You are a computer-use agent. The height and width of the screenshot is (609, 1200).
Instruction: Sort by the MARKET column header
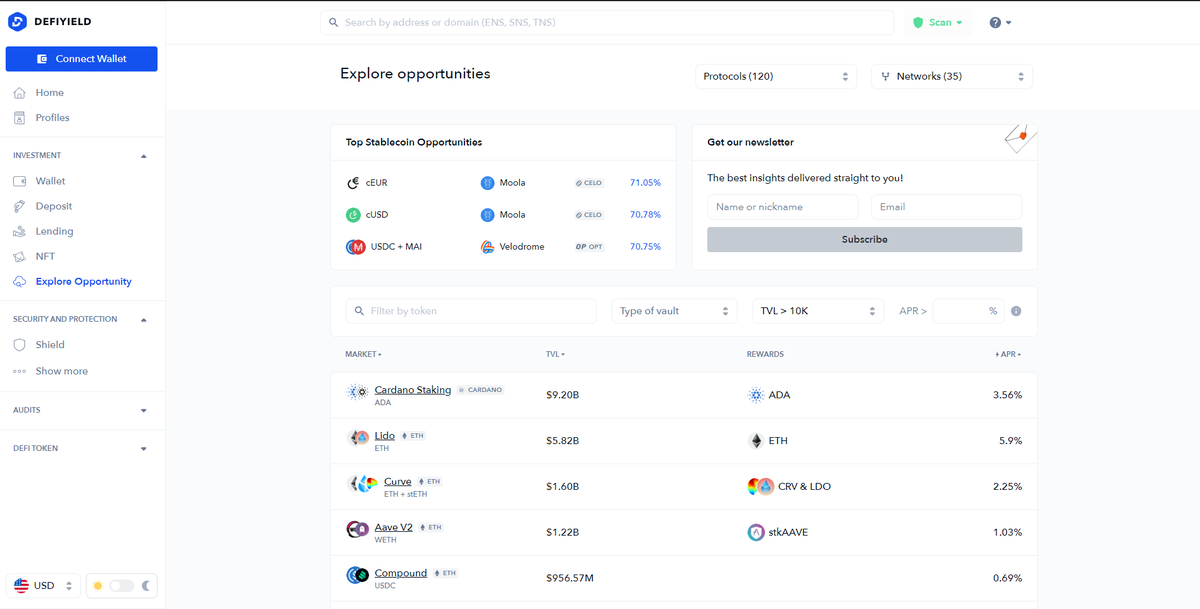[363, 354]
